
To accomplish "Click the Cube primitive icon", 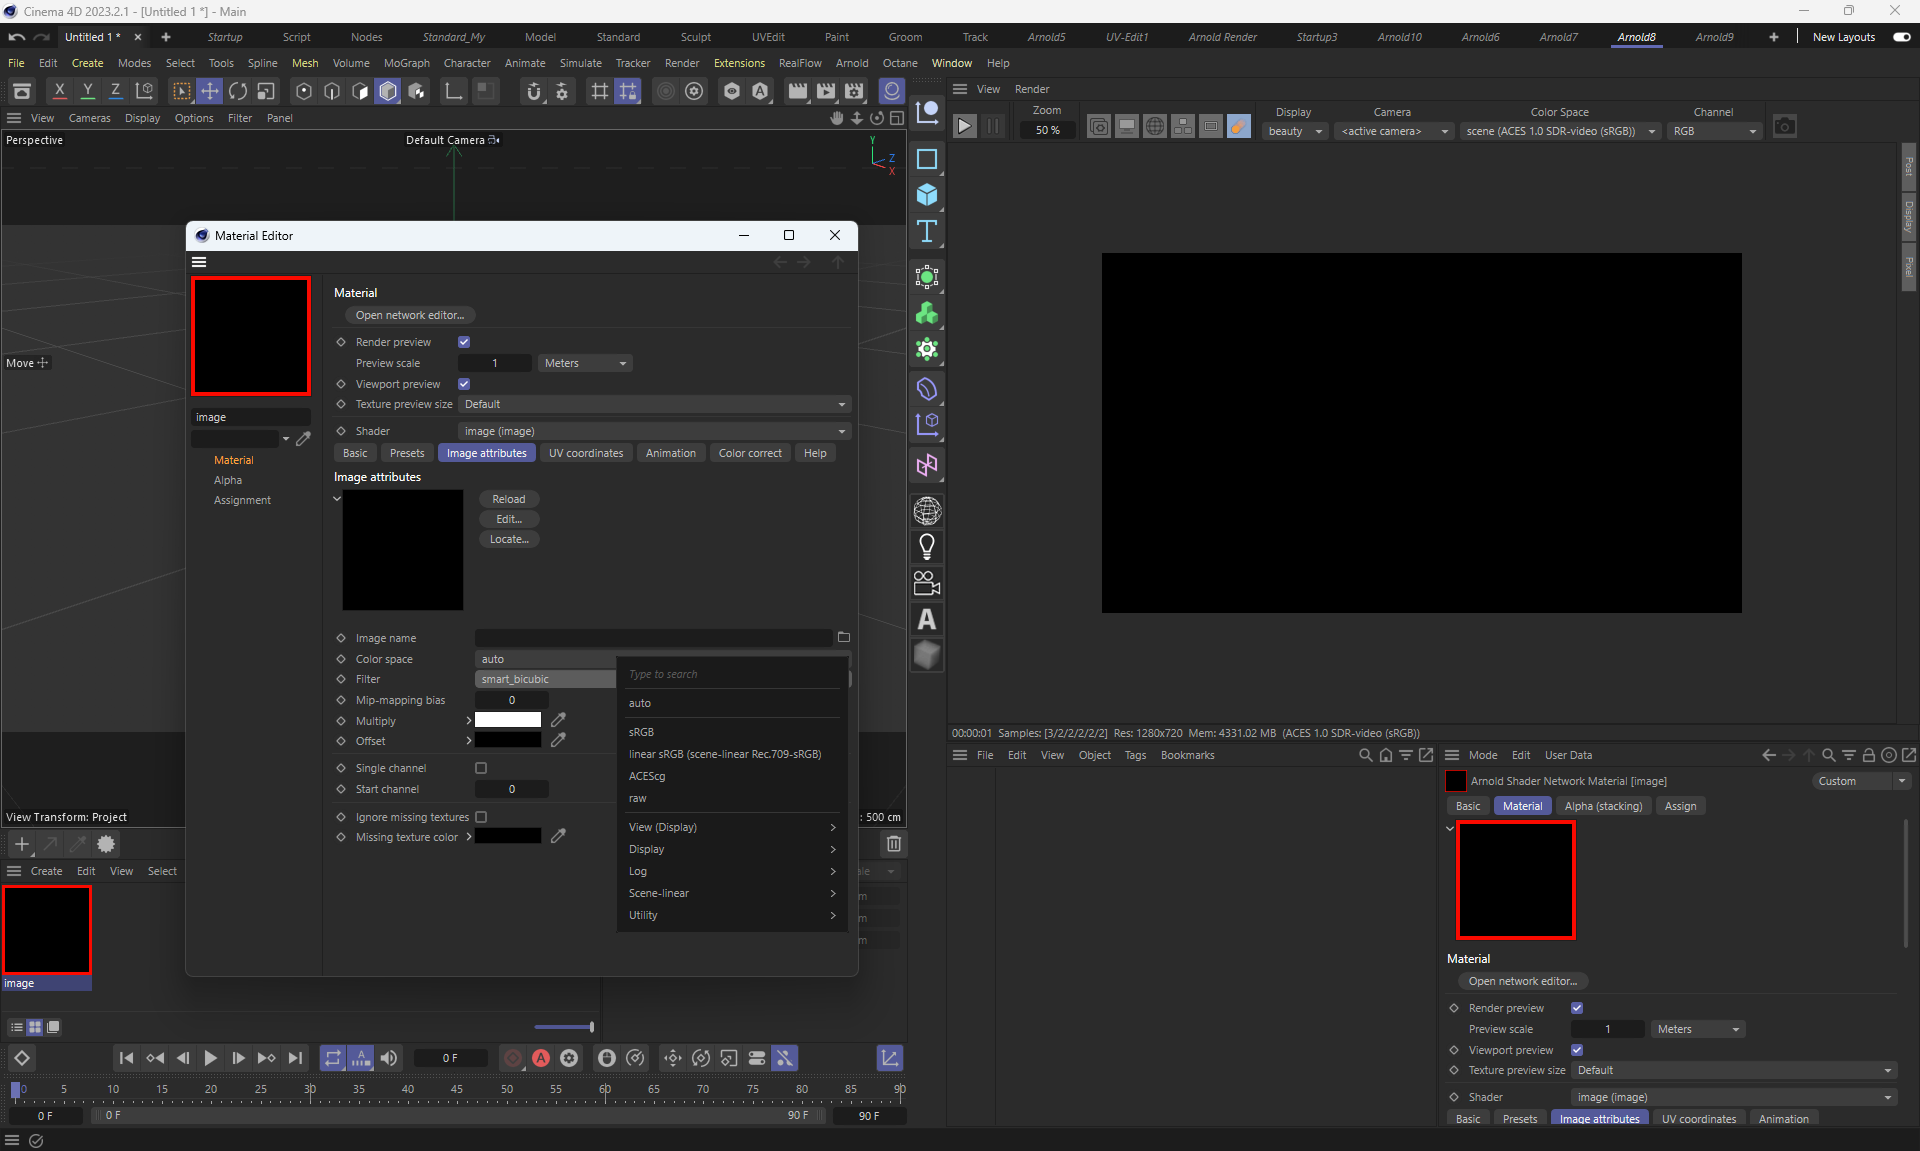I will 927,195.
